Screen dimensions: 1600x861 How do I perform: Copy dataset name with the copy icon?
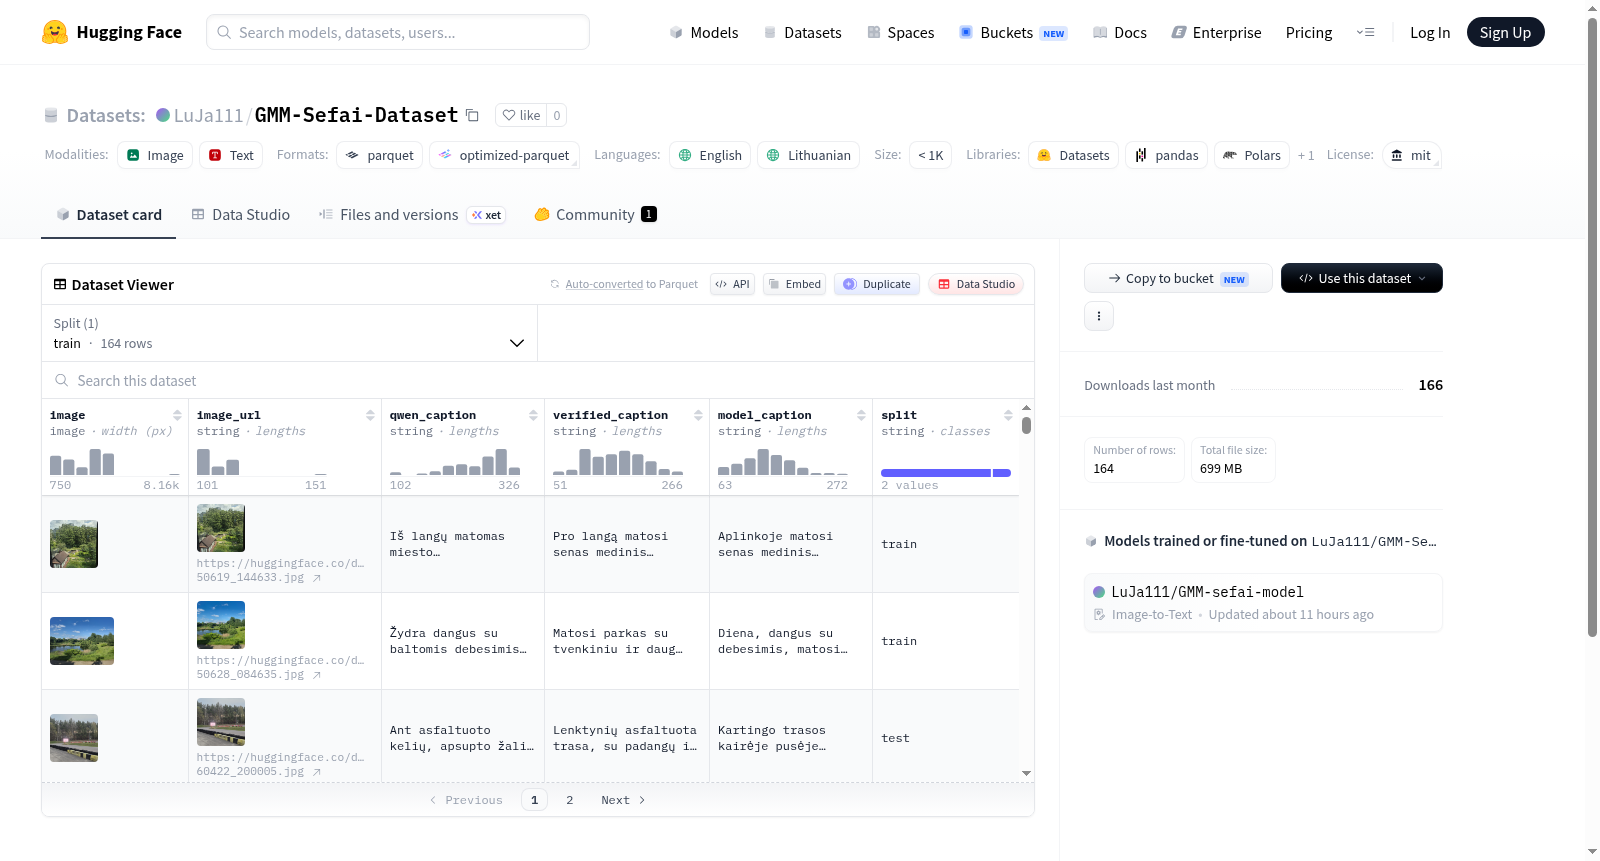tap(473, 116)
